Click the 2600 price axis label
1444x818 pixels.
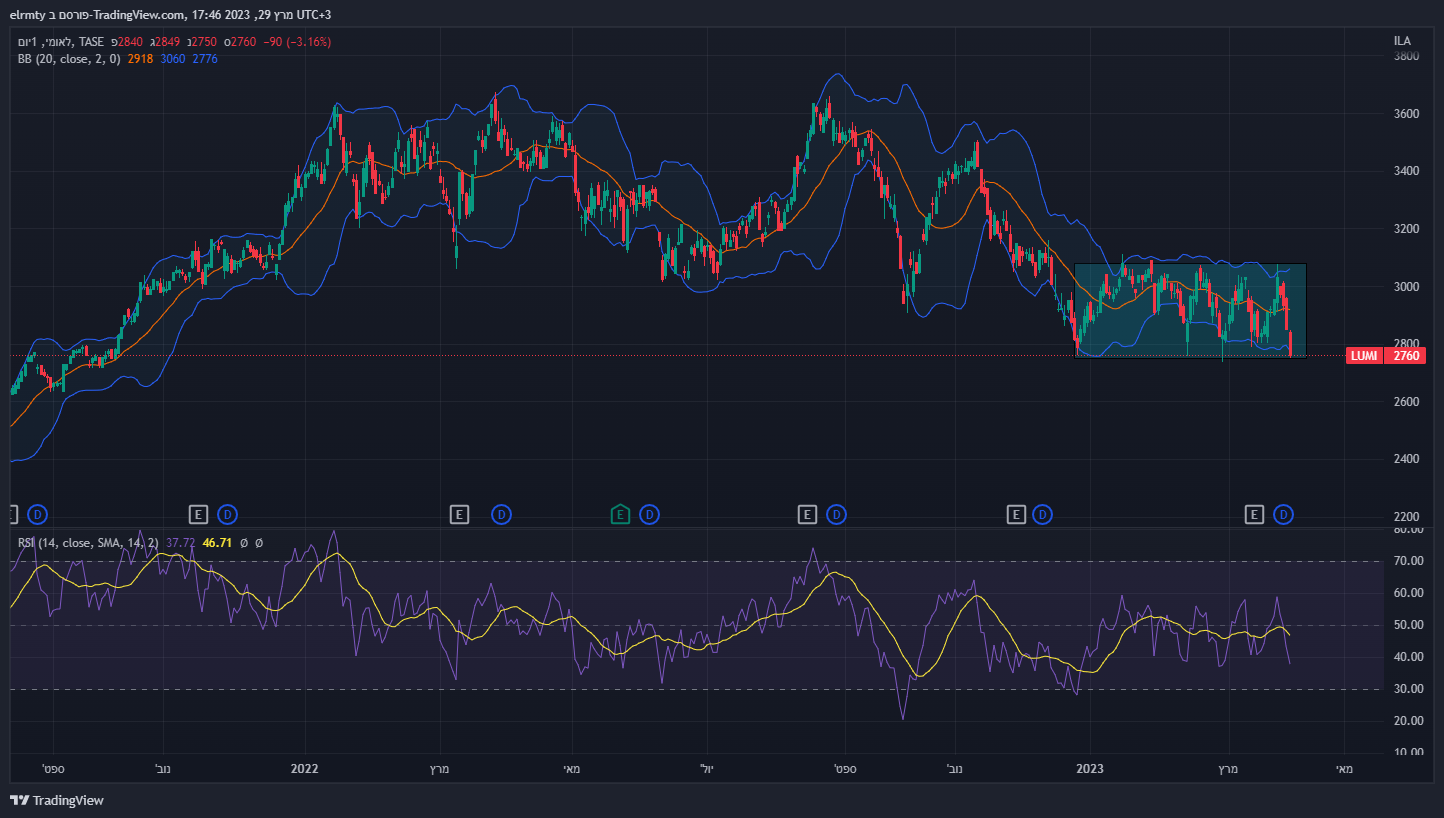point(1407,402)
